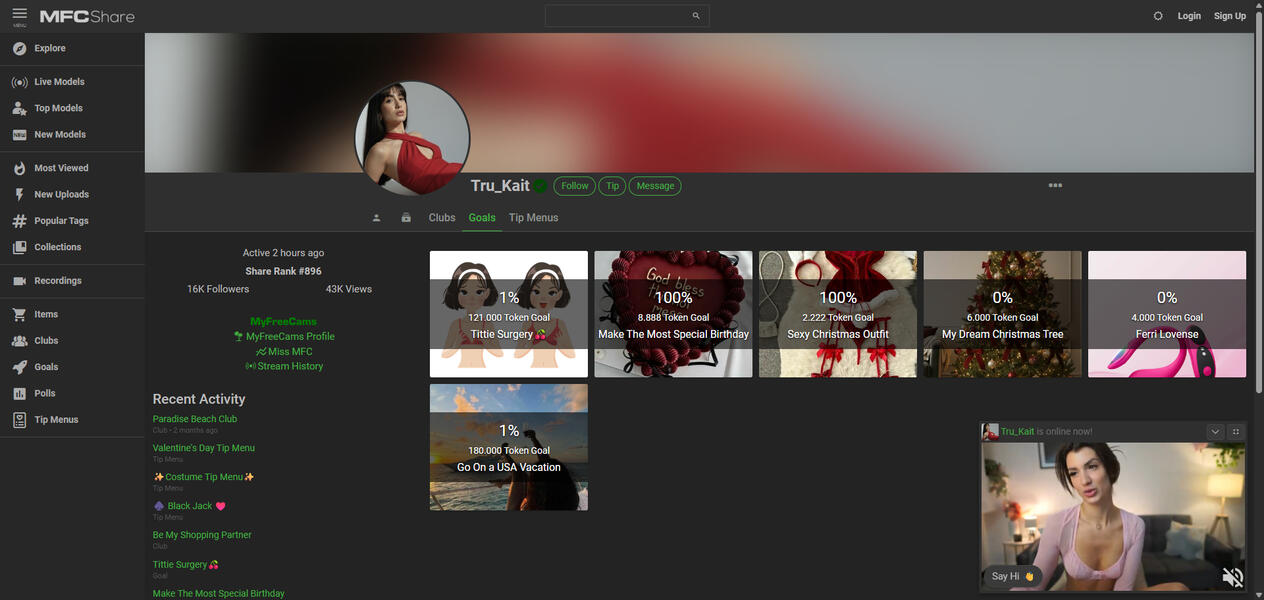
Task: Switch to the Tip Menus tab
Action: [533, 218]
